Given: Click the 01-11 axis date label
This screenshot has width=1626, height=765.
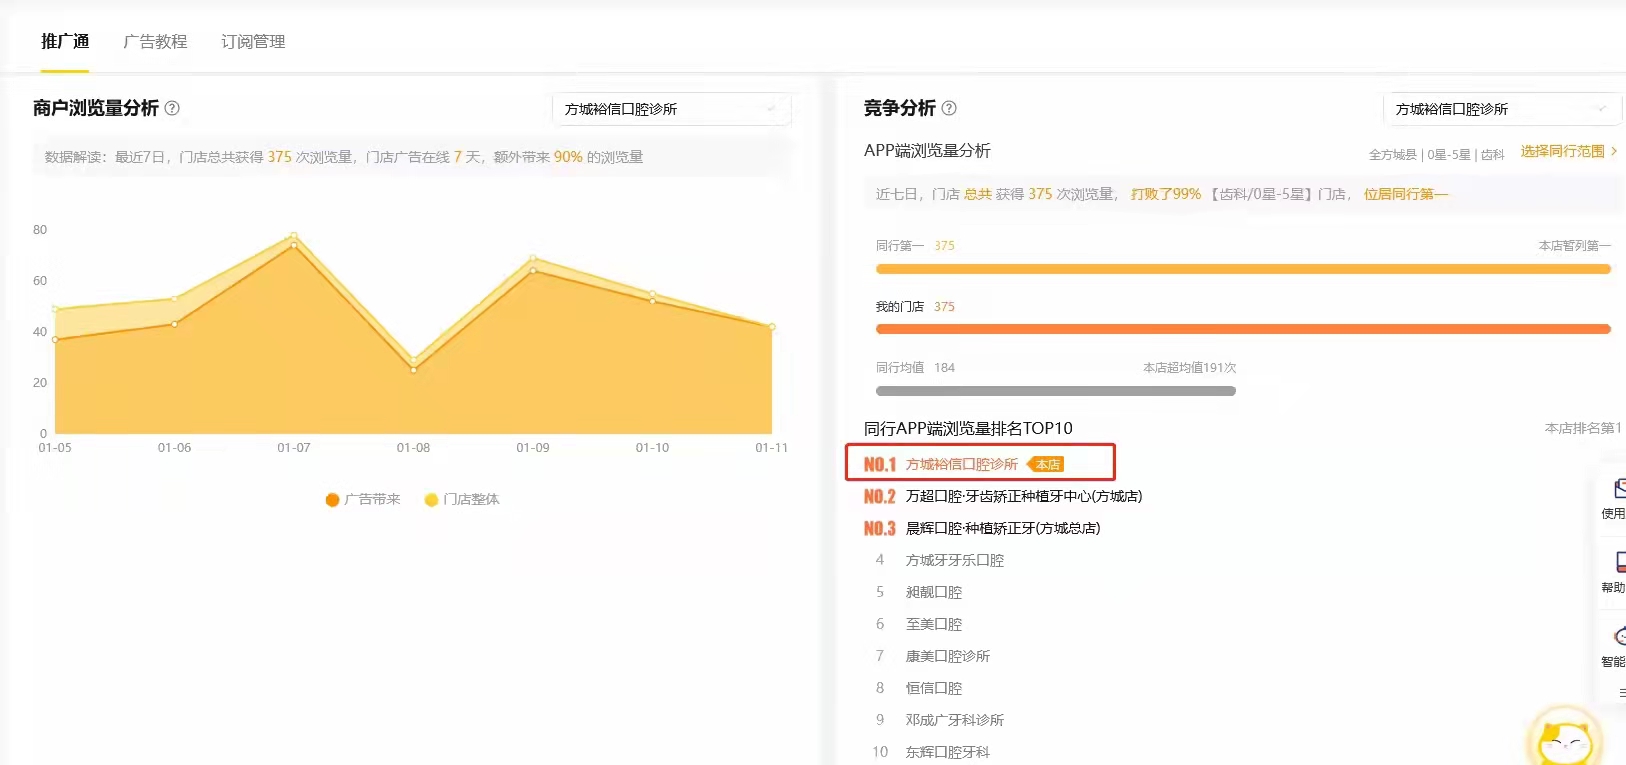Looking at the screenshot, I should tap(771, 447).
